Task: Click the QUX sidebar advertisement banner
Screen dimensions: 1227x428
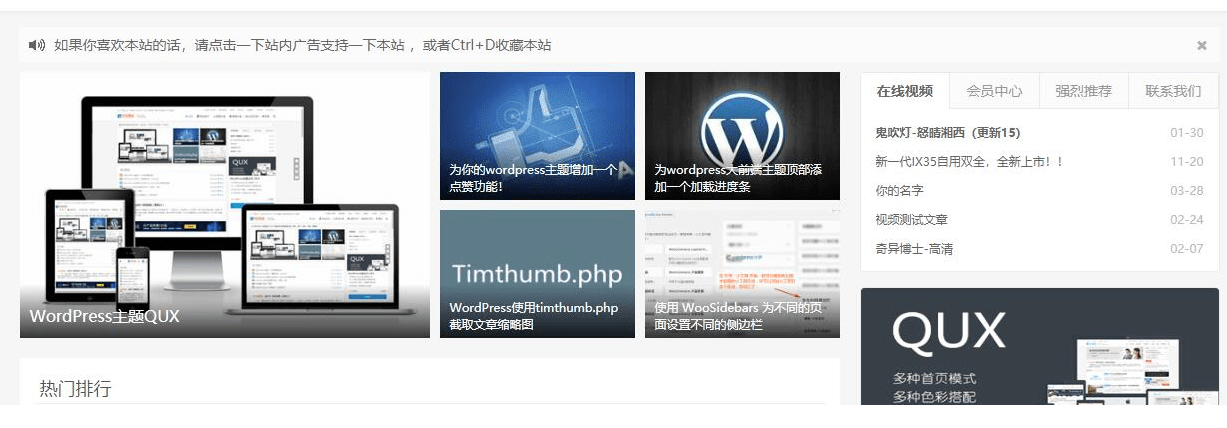Action: (x=1040, y=347)
